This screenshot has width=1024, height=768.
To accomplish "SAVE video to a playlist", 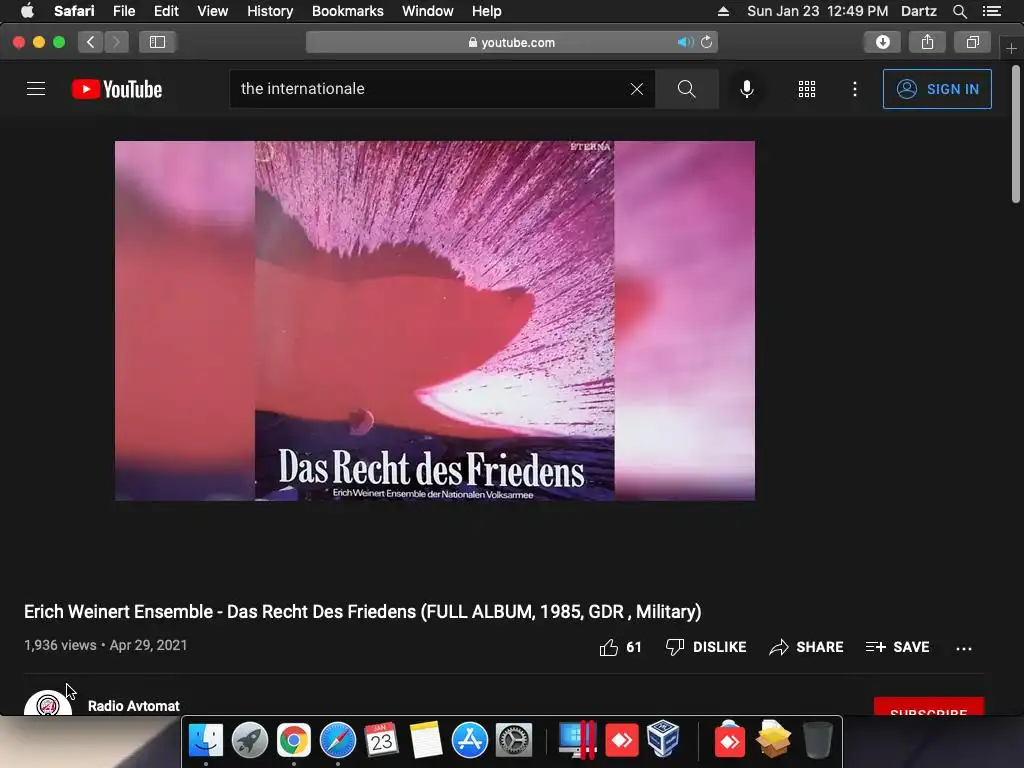I will point(897,647).
